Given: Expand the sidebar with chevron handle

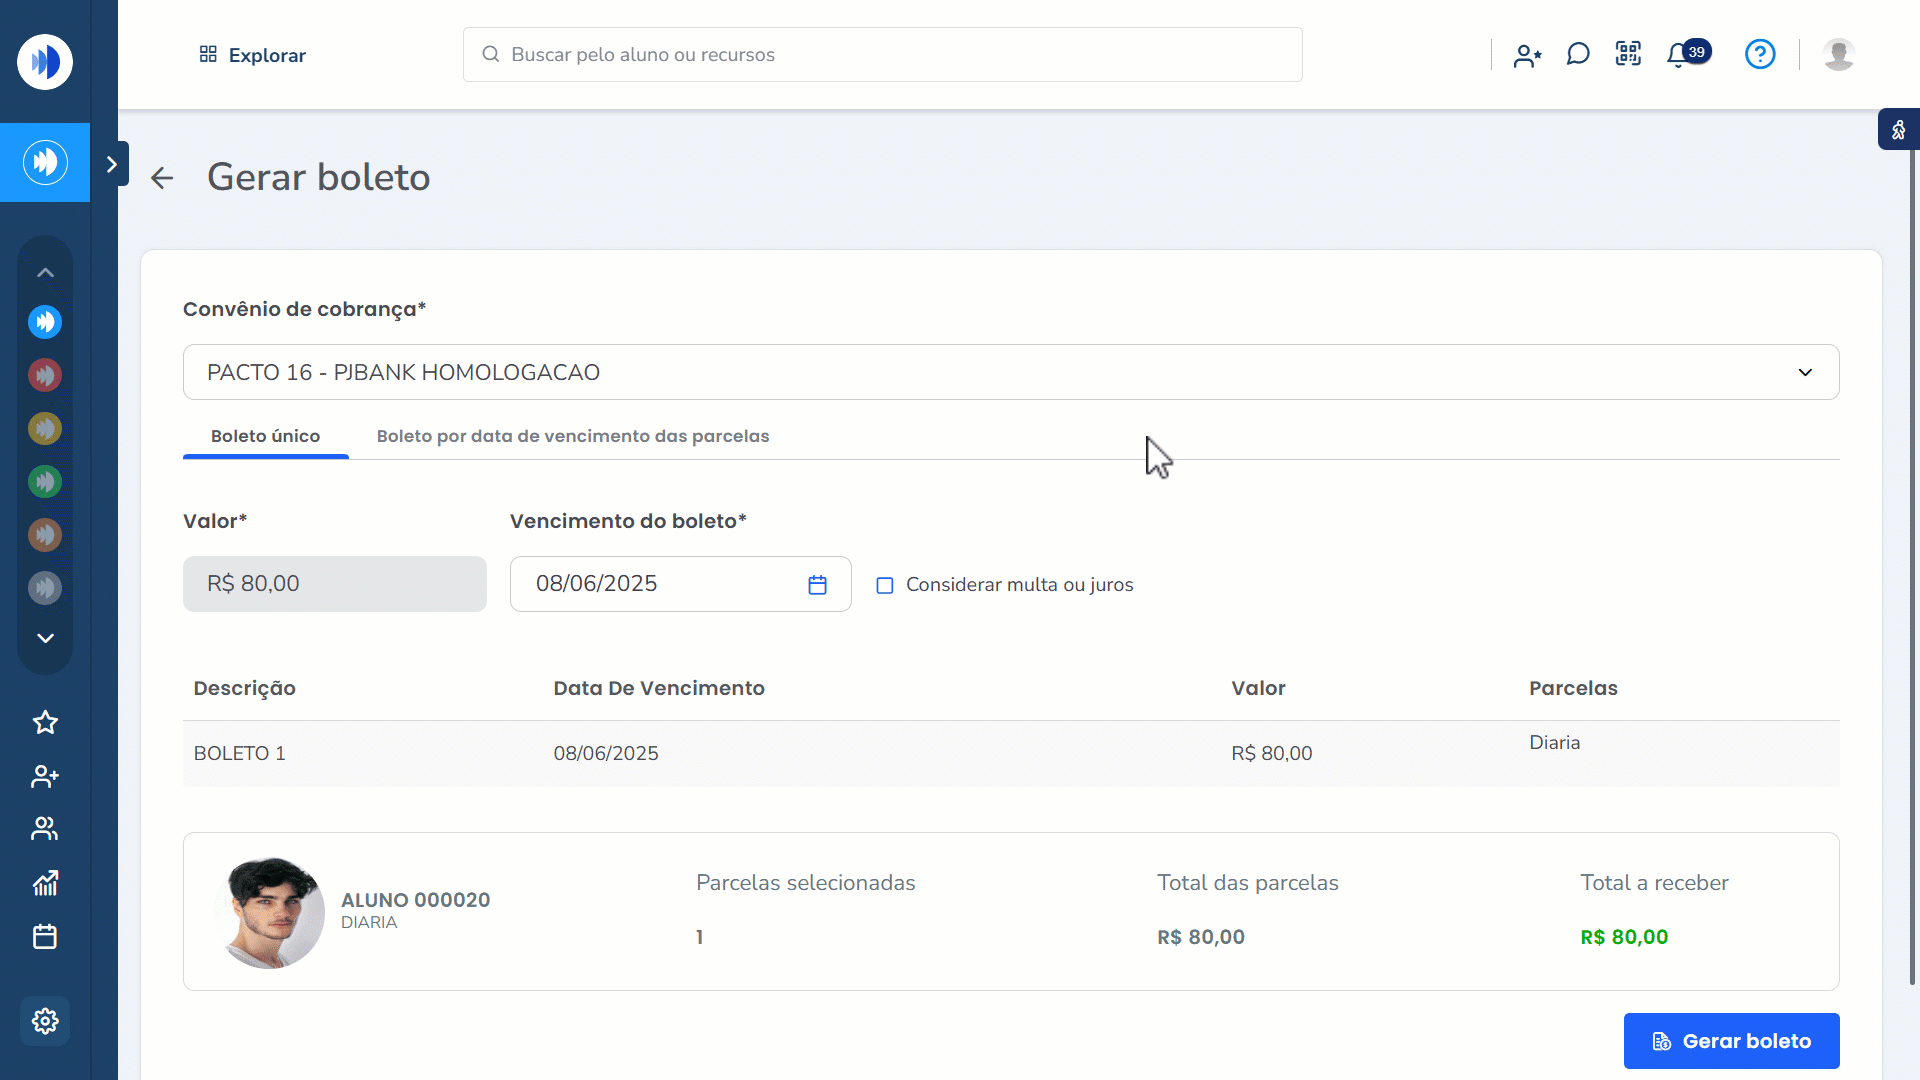Looking at the screenshot, I should click(x=112, y=164).
